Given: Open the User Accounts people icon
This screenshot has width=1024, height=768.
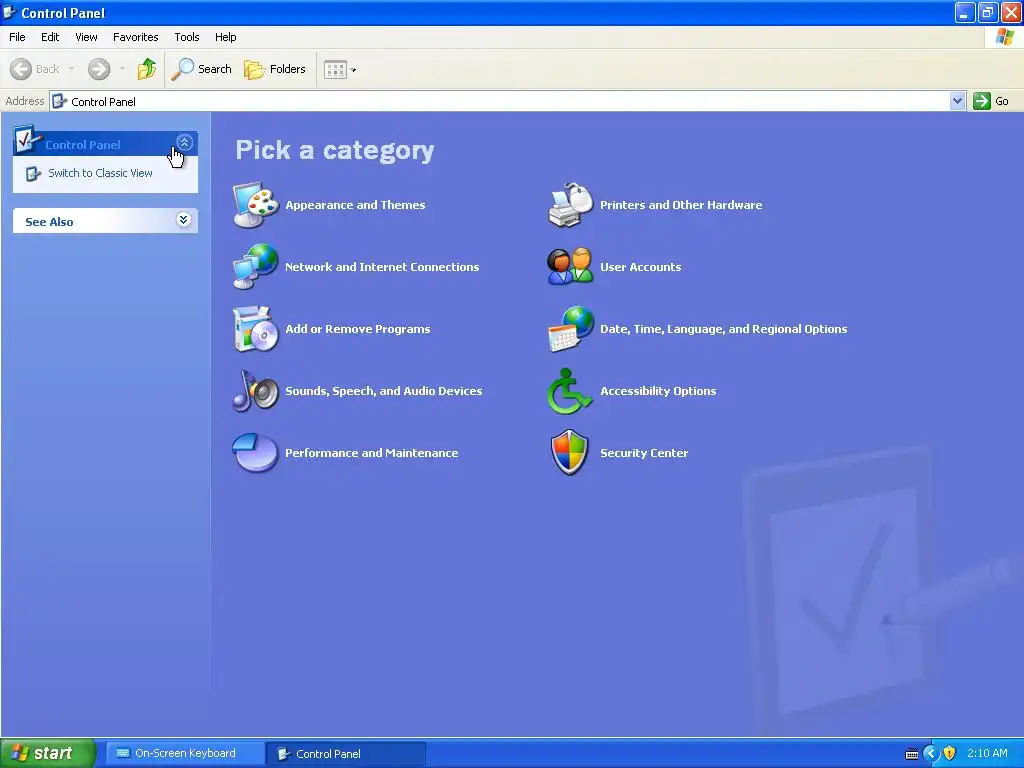Looking at the screenshot, I should [570, 266].
